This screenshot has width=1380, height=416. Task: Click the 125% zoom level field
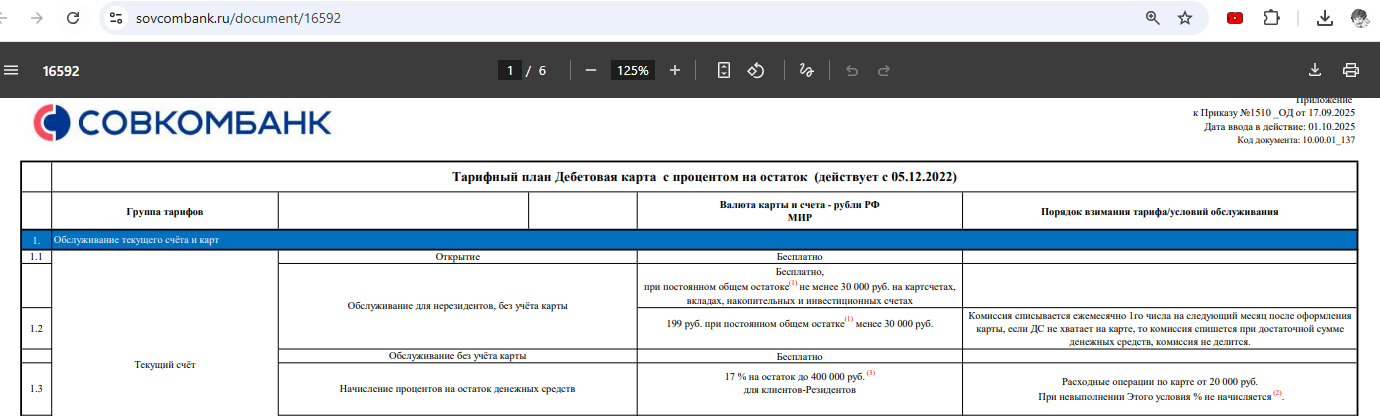coord(632,70)
